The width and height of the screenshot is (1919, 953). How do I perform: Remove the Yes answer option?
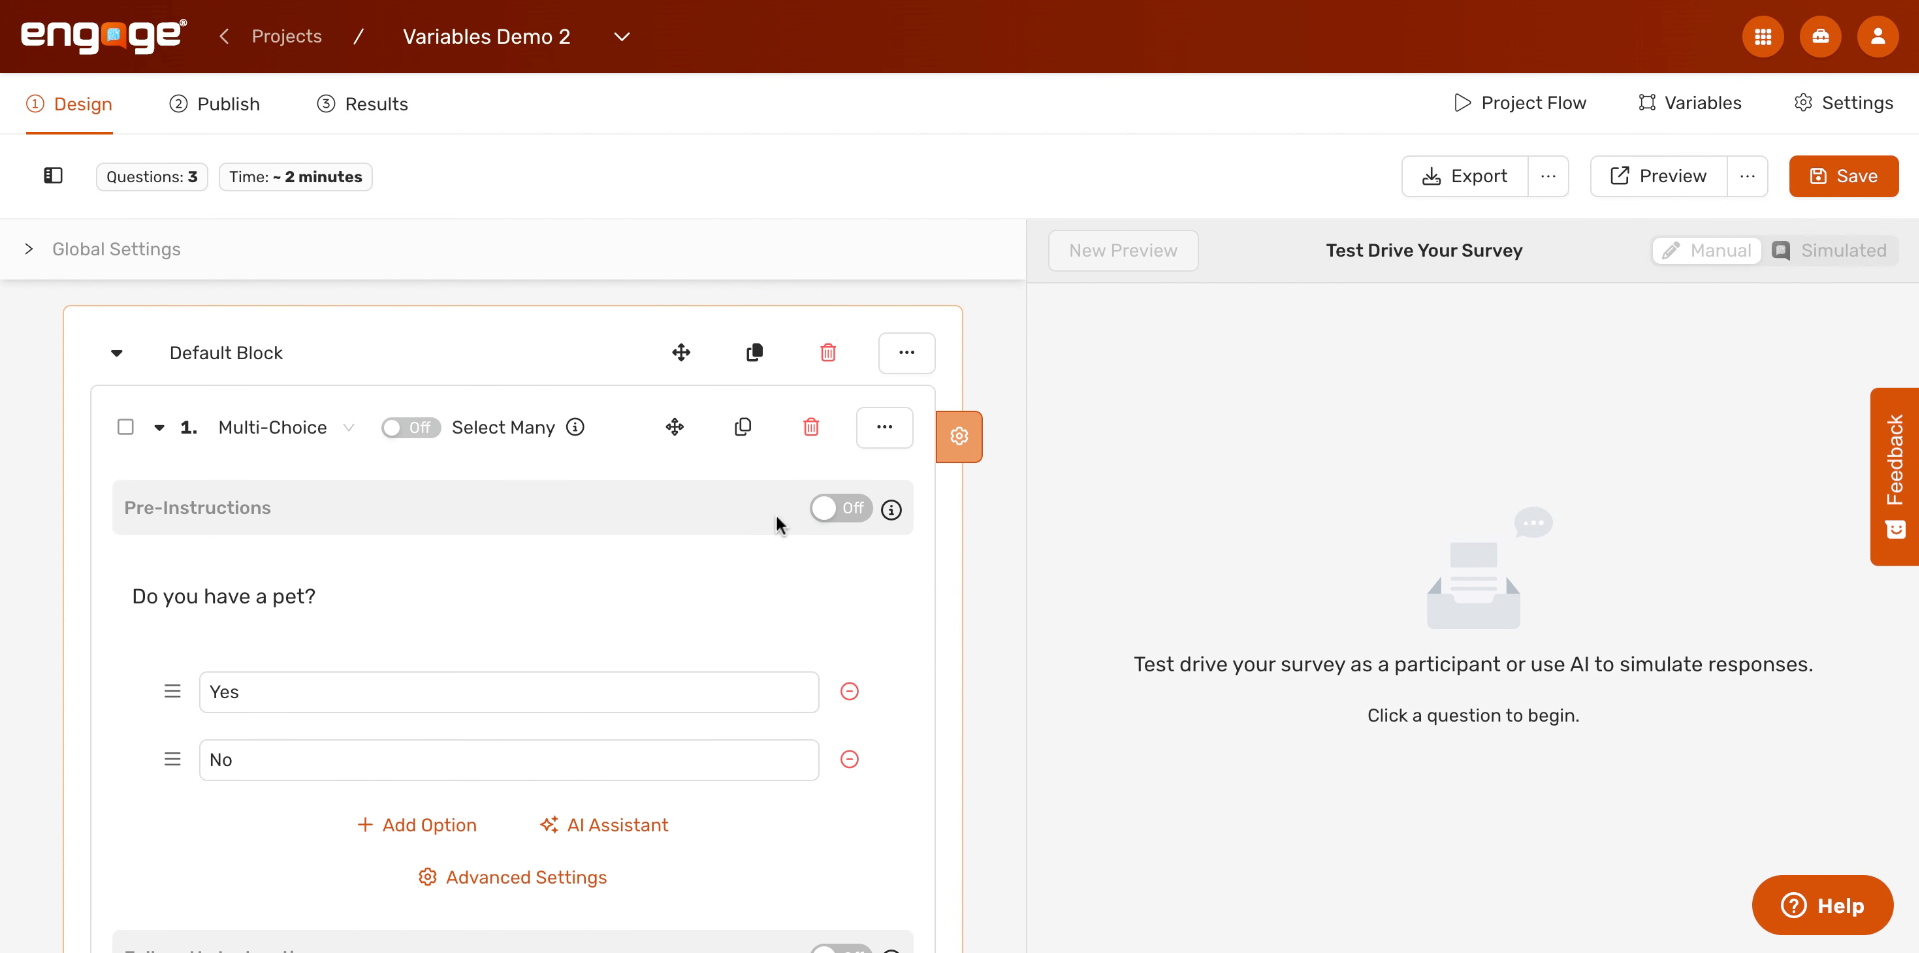pos(849,691)
